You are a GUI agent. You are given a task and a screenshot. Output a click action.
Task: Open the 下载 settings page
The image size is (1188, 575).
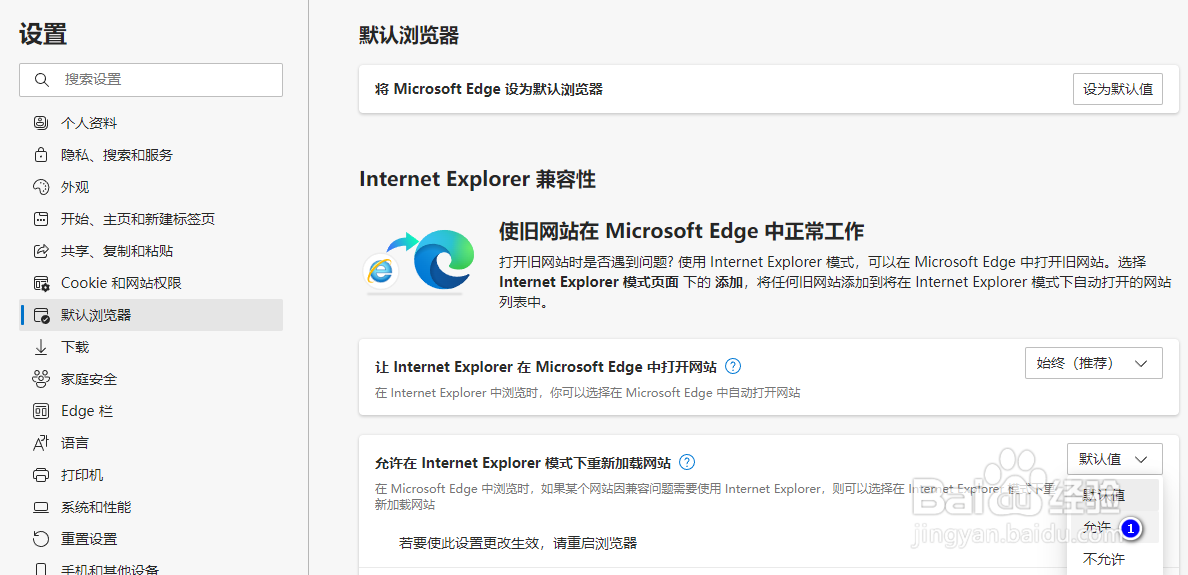point(151,347)
